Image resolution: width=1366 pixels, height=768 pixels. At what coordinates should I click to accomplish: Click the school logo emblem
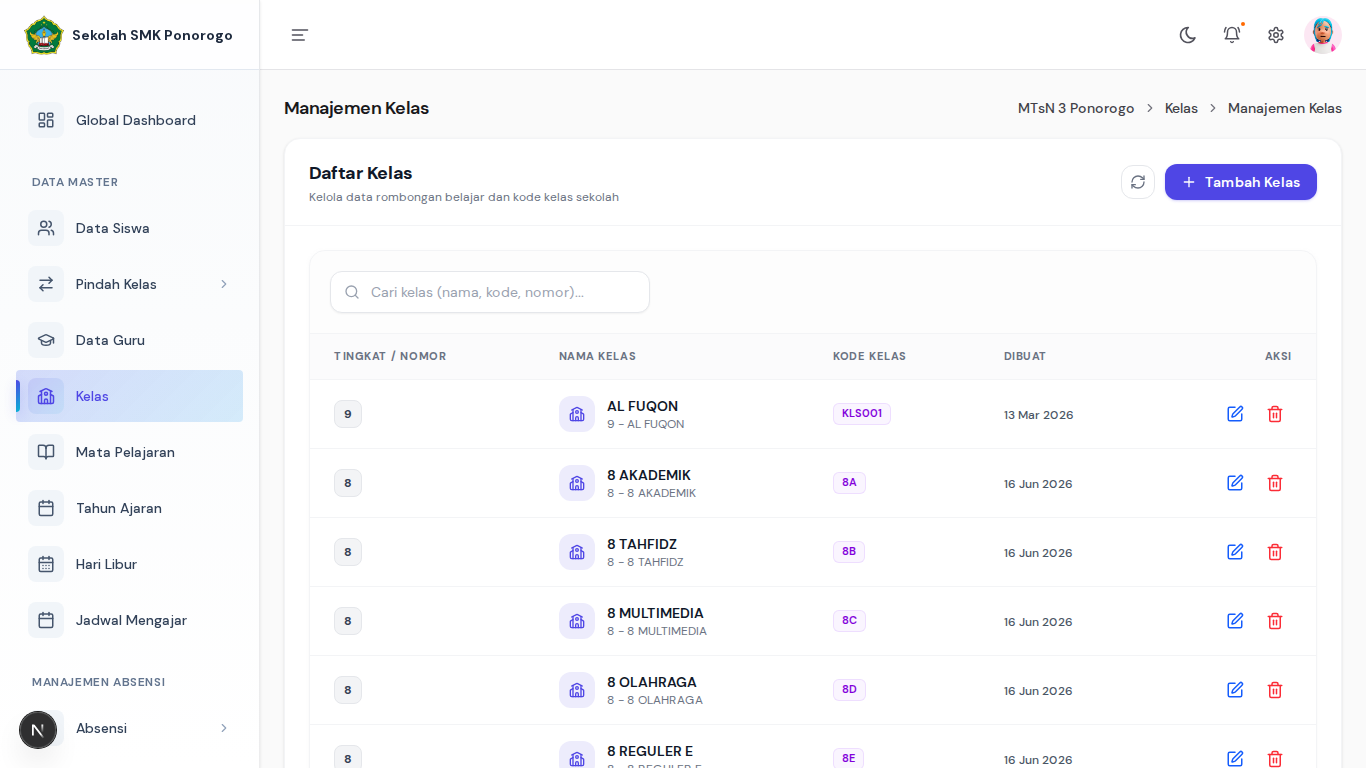click(43, 35)
